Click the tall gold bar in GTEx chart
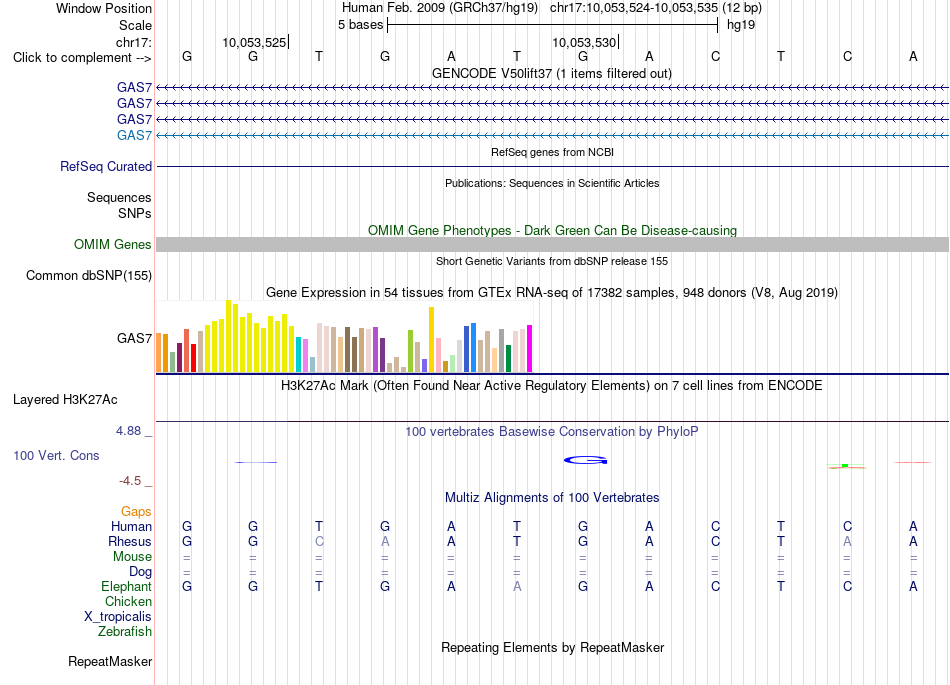 [431, 339]
